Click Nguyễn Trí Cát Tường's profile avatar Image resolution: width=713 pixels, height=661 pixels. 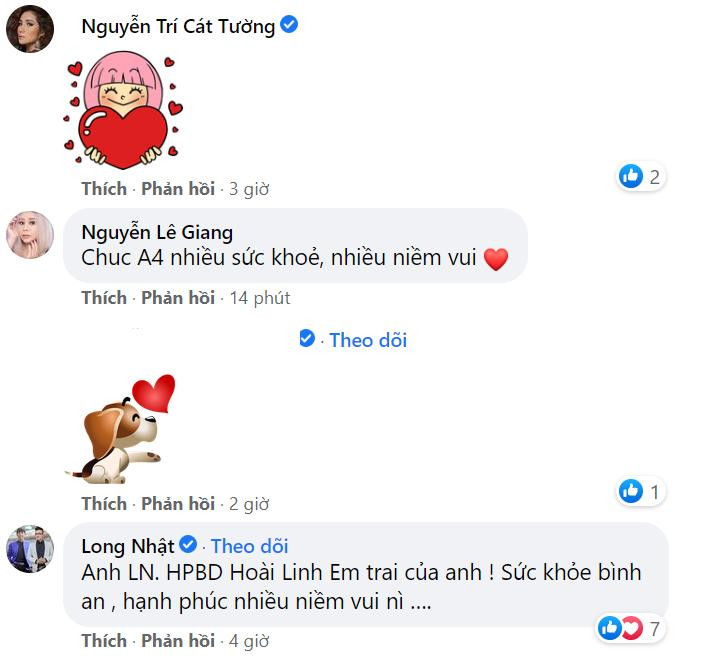[30, 28]
